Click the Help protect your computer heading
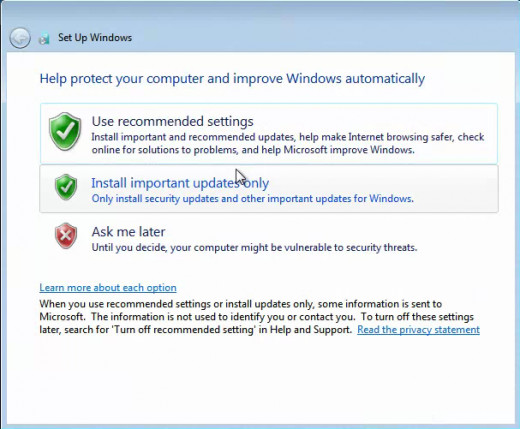Image resolution: width=520 pixels, height=429 pixels. (232, 79)
